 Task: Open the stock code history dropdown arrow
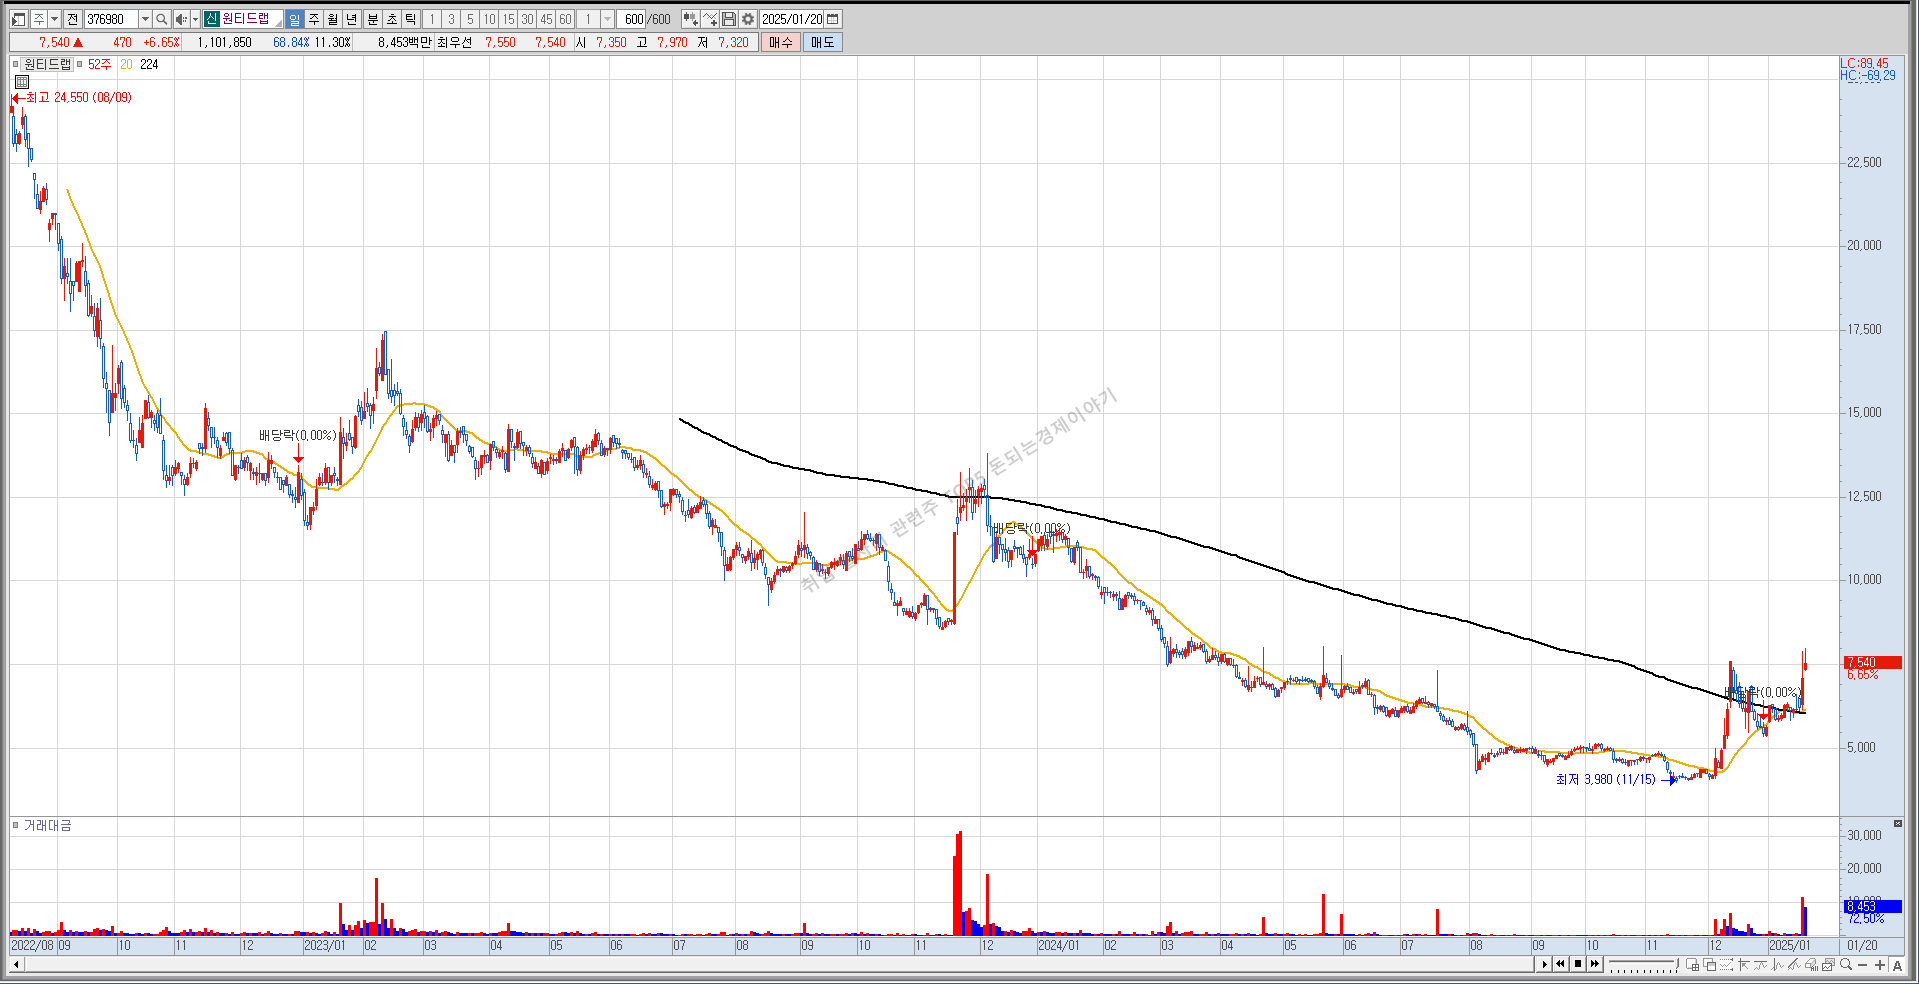pyautogui.click(x=145, y=19)
